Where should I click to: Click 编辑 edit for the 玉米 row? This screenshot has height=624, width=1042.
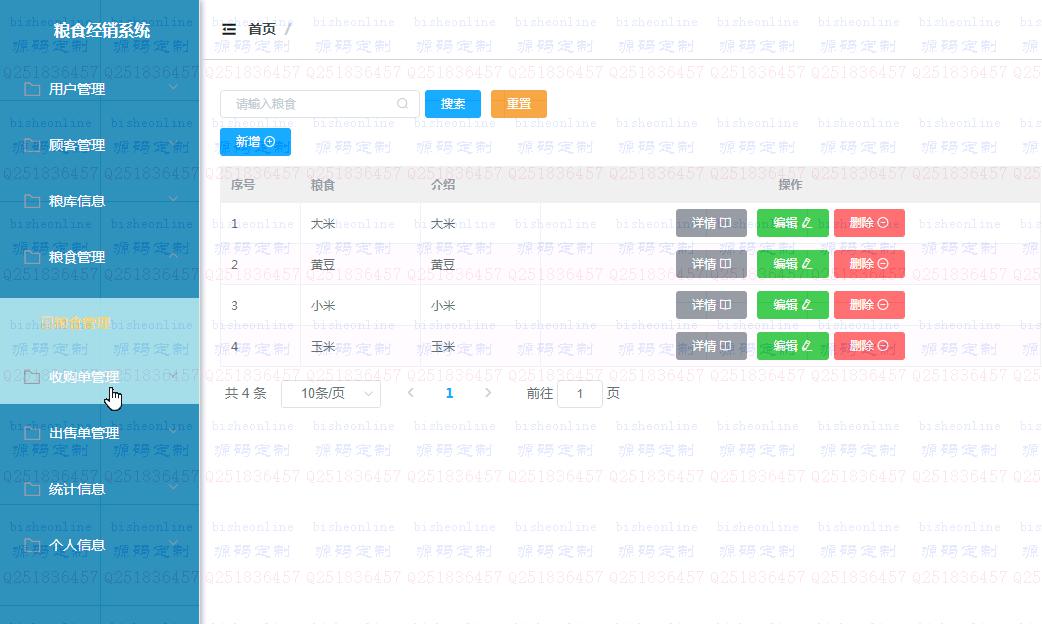pos(793,346)
